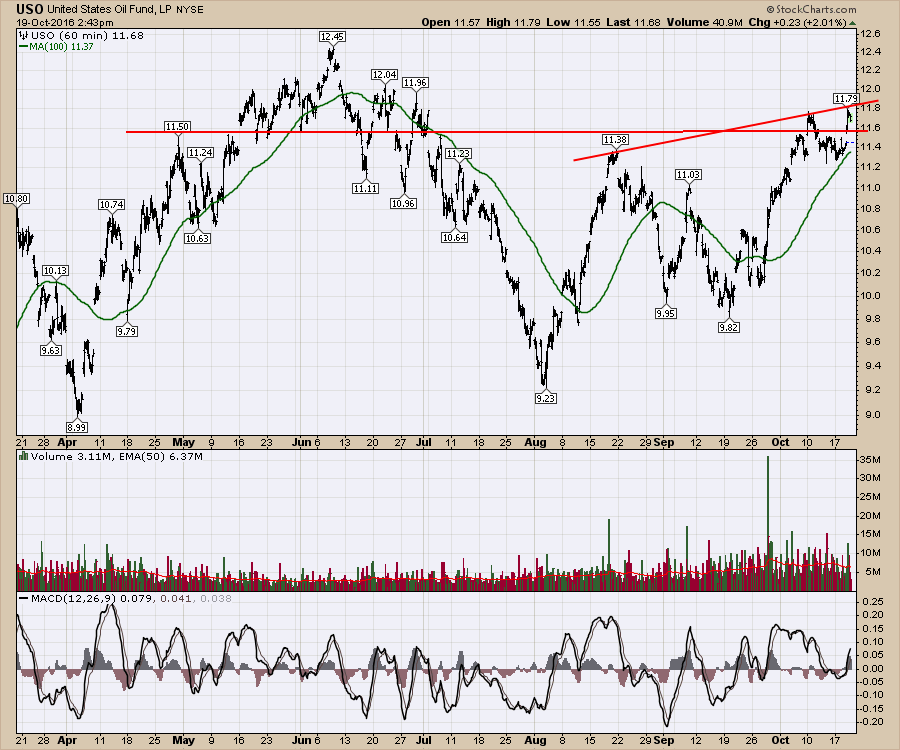Image resolution: width=900 pixels, height=750 pixels.
Task: Click the 10.80 price label
Action: 16,199
